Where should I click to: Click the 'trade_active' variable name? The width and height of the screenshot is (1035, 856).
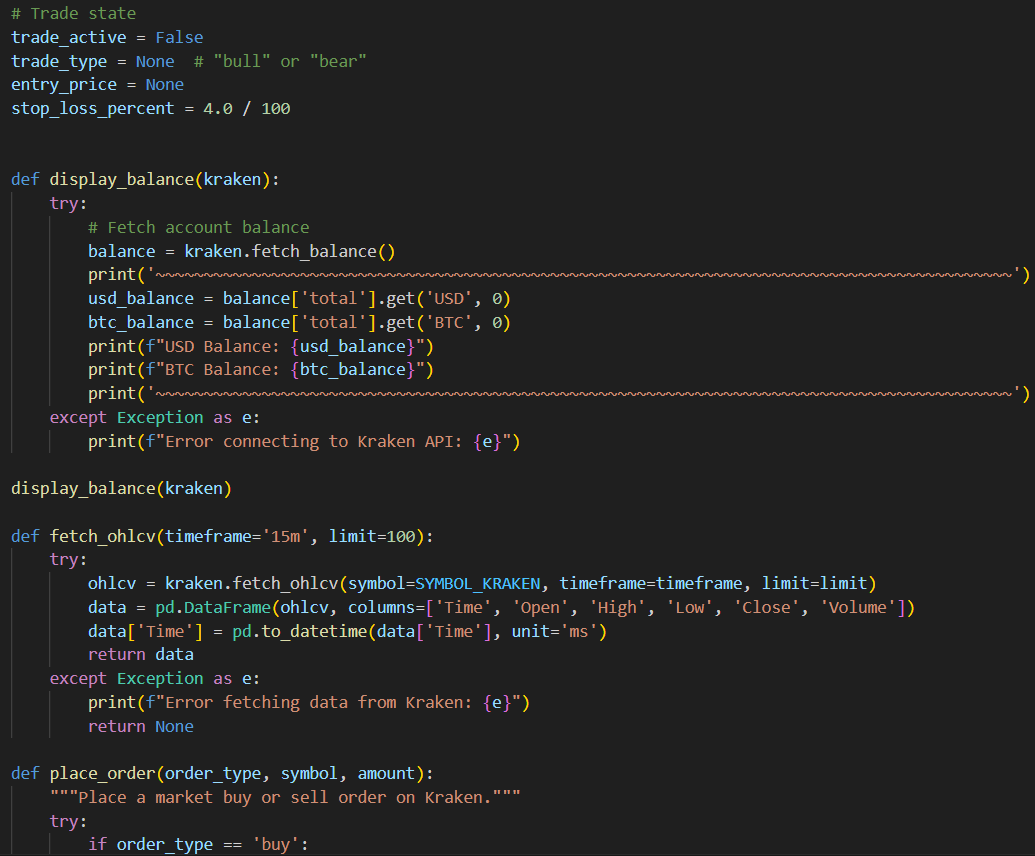[69, 38]
